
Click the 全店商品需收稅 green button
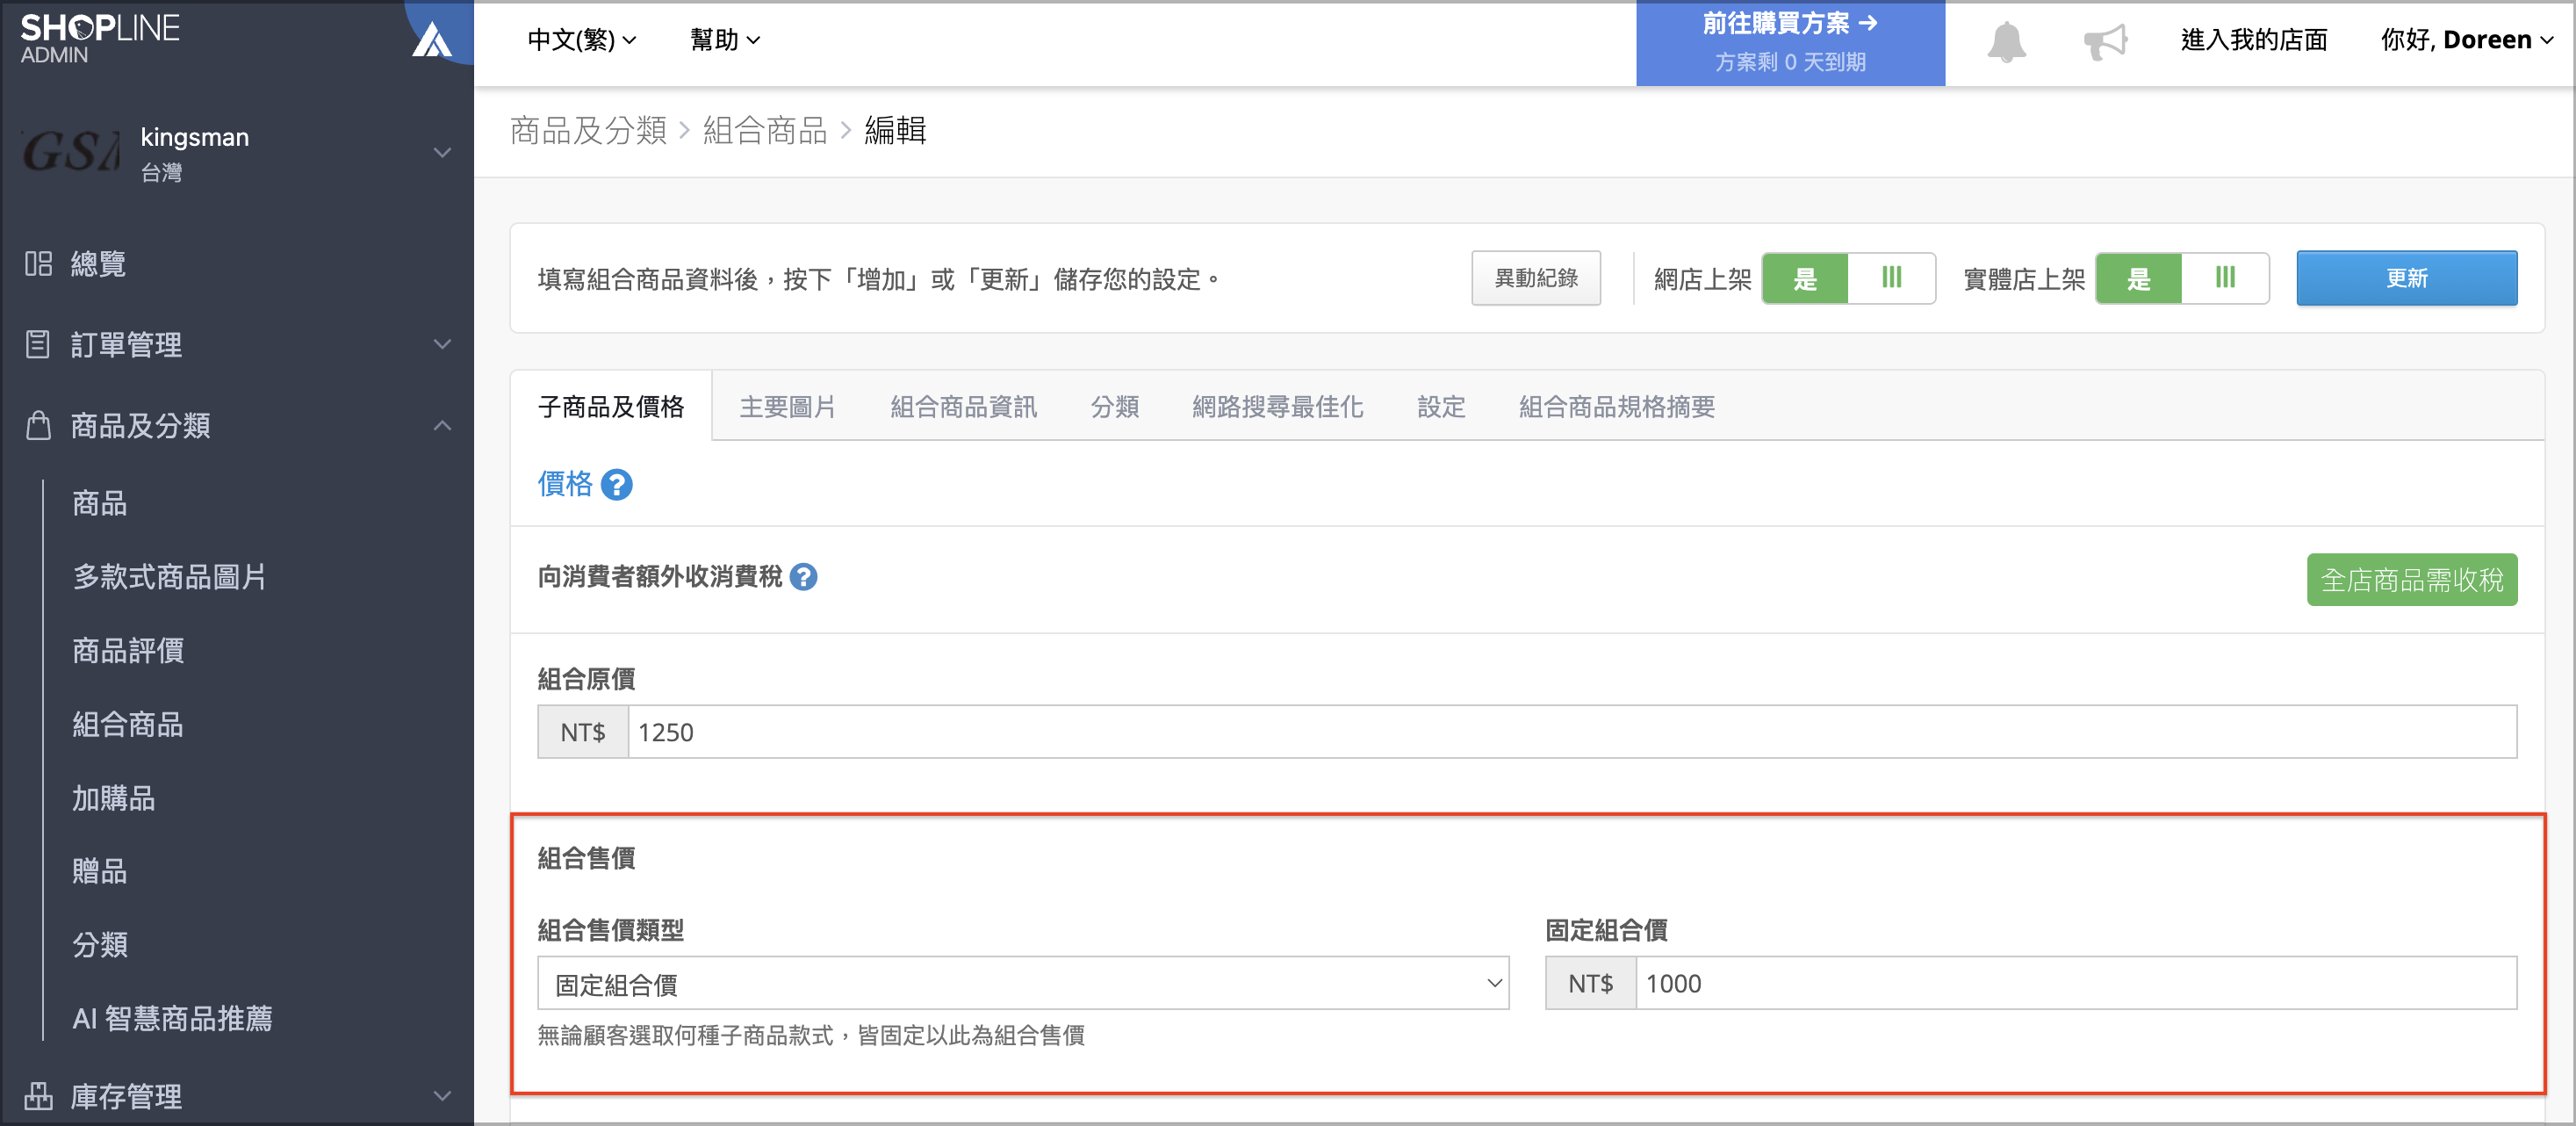pyautogui.click(x=2411, y=580)
